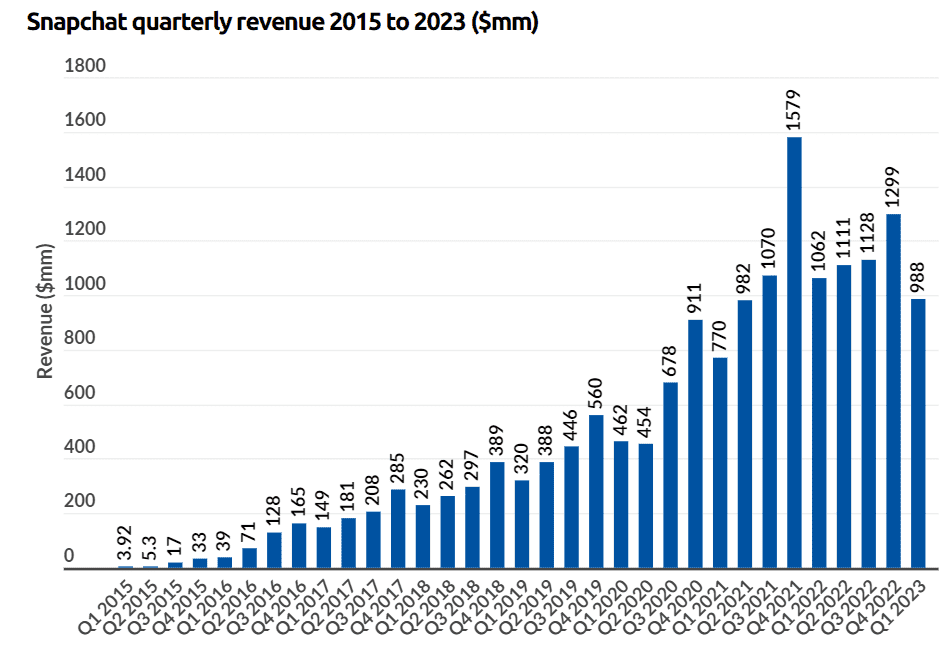
Task: Select the Q4 2022 revenue bar
Action: click(893, 391)
